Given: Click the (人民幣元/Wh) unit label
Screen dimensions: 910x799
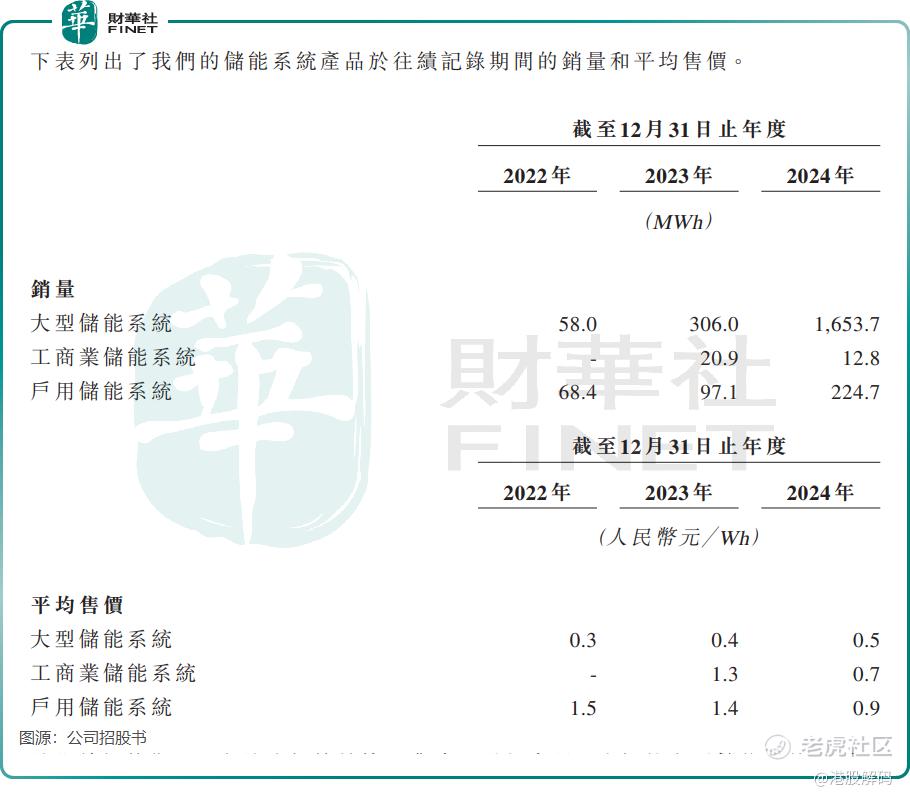Looking at the screenshot, I should click(x=678, y=537).
